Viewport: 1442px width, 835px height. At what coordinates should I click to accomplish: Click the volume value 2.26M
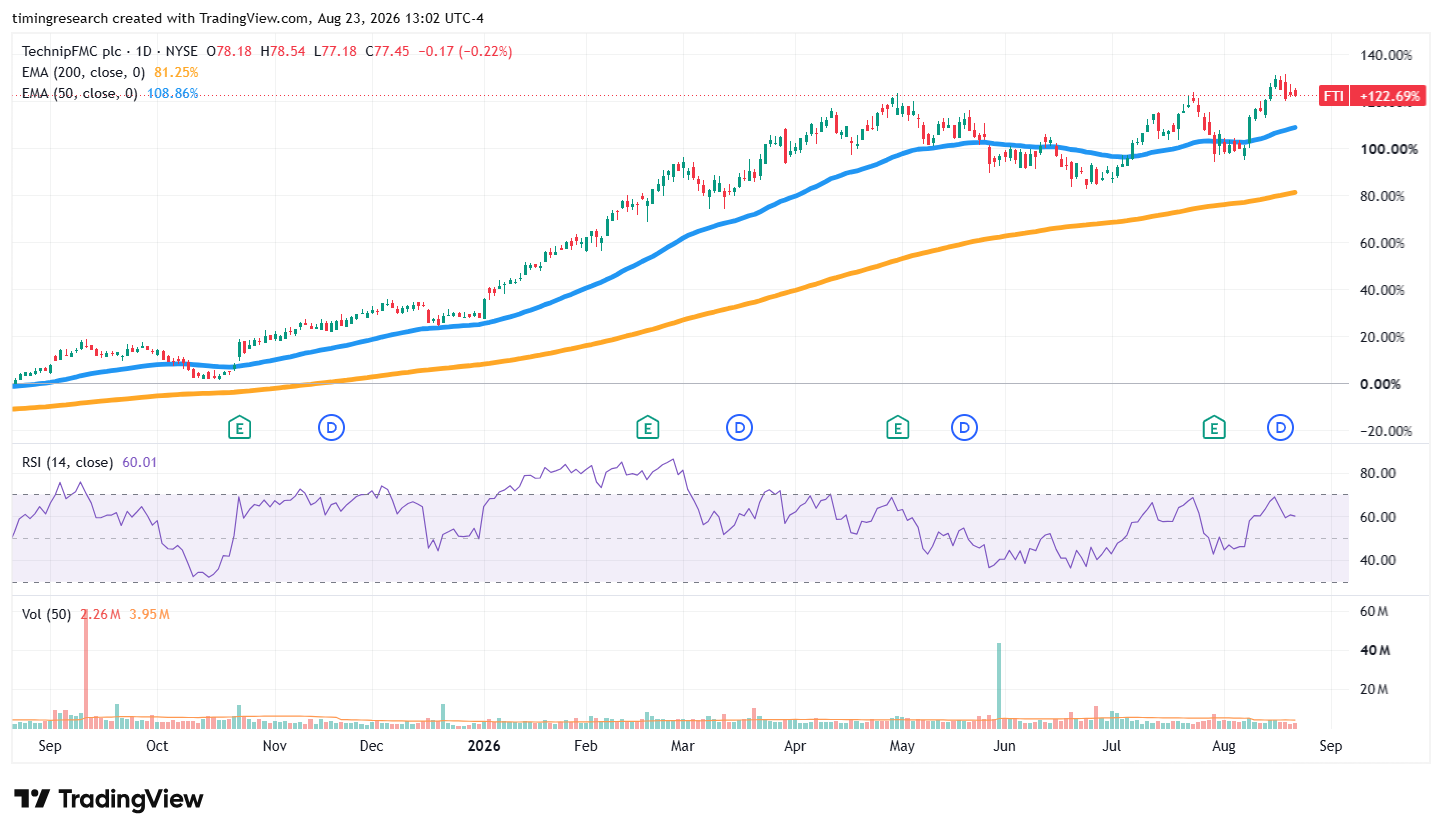click(99, 614)
